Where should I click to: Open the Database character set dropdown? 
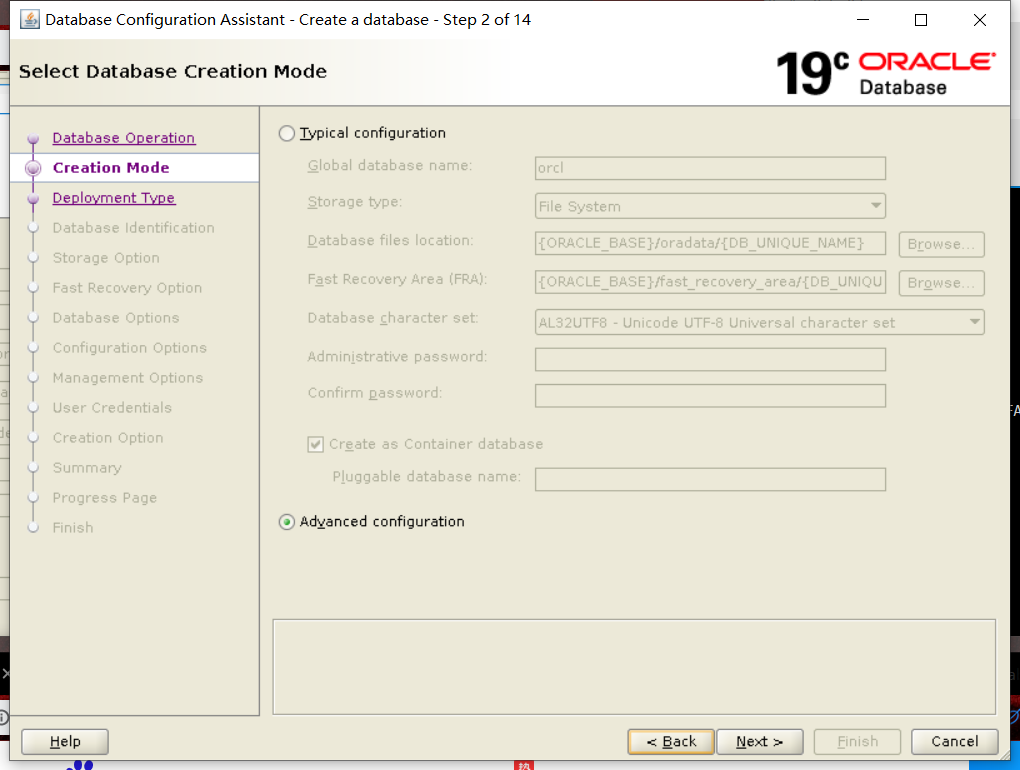point(759,323)
